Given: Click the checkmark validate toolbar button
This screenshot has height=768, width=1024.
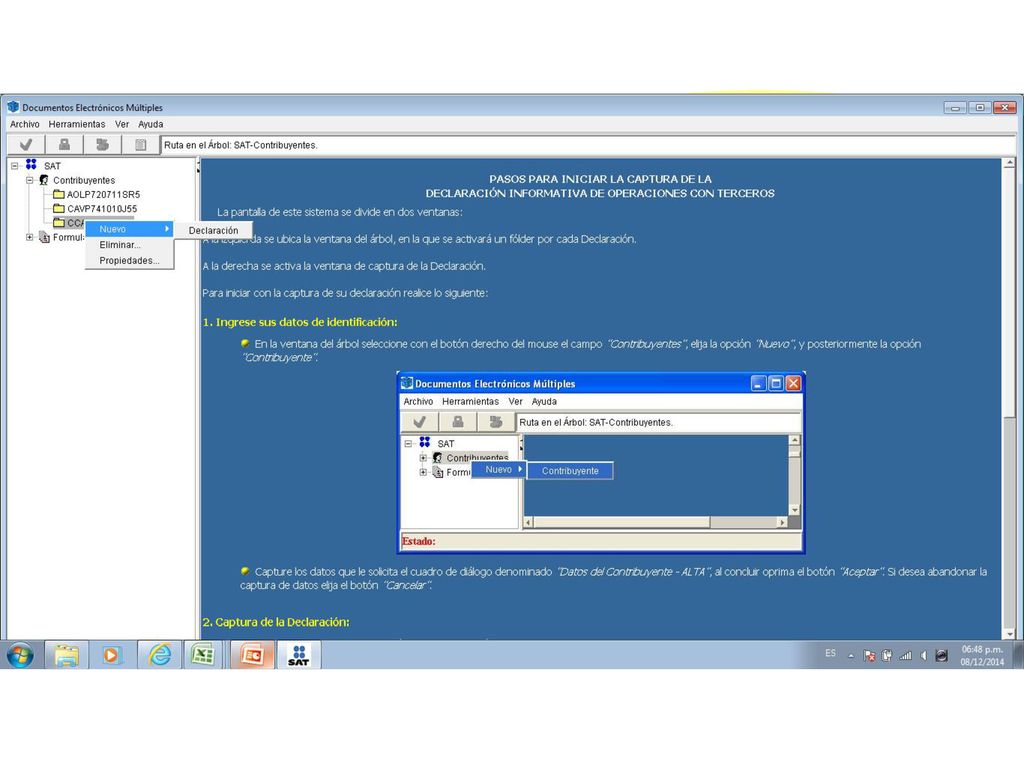Looking at the screenshot, I should (26, 145).
